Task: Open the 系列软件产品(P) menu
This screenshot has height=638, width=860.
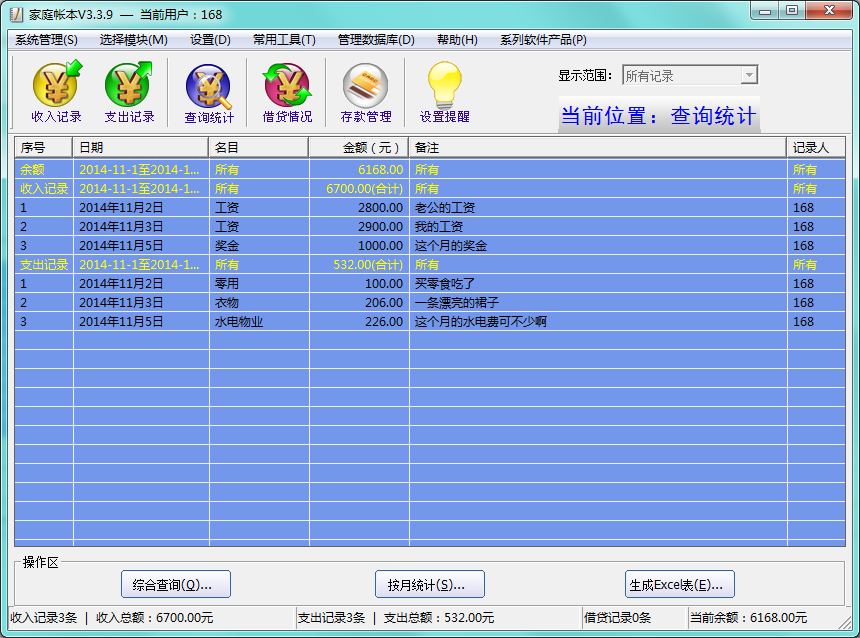Action: [x=543, y=40]
